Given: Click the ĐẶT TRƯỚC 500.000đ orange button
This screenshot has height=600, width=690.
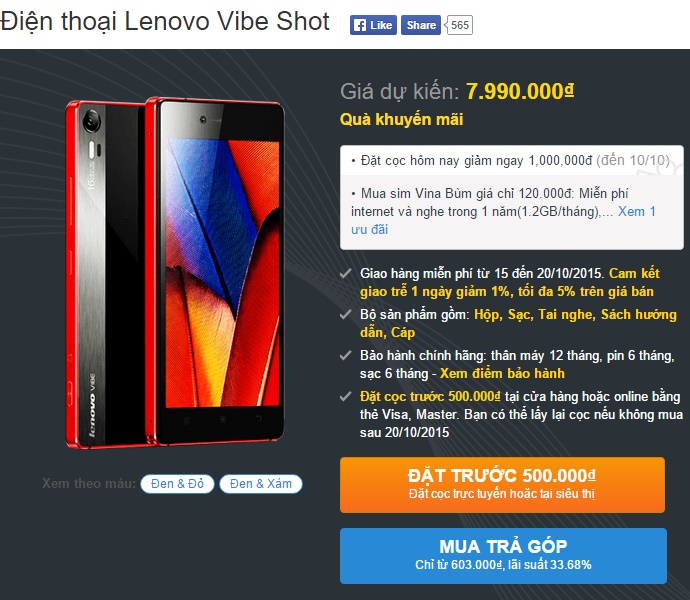Looking at the screenshot, I should tap(502, 485).
